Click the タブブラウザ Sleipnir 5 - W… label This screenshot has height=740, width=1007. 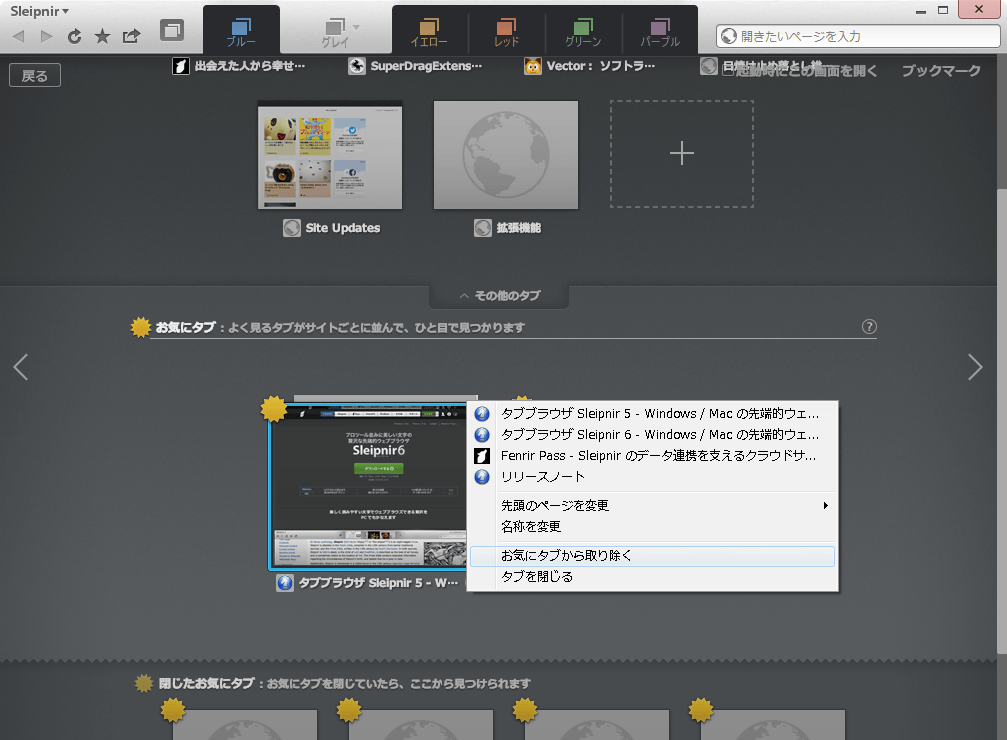point(378,583)
